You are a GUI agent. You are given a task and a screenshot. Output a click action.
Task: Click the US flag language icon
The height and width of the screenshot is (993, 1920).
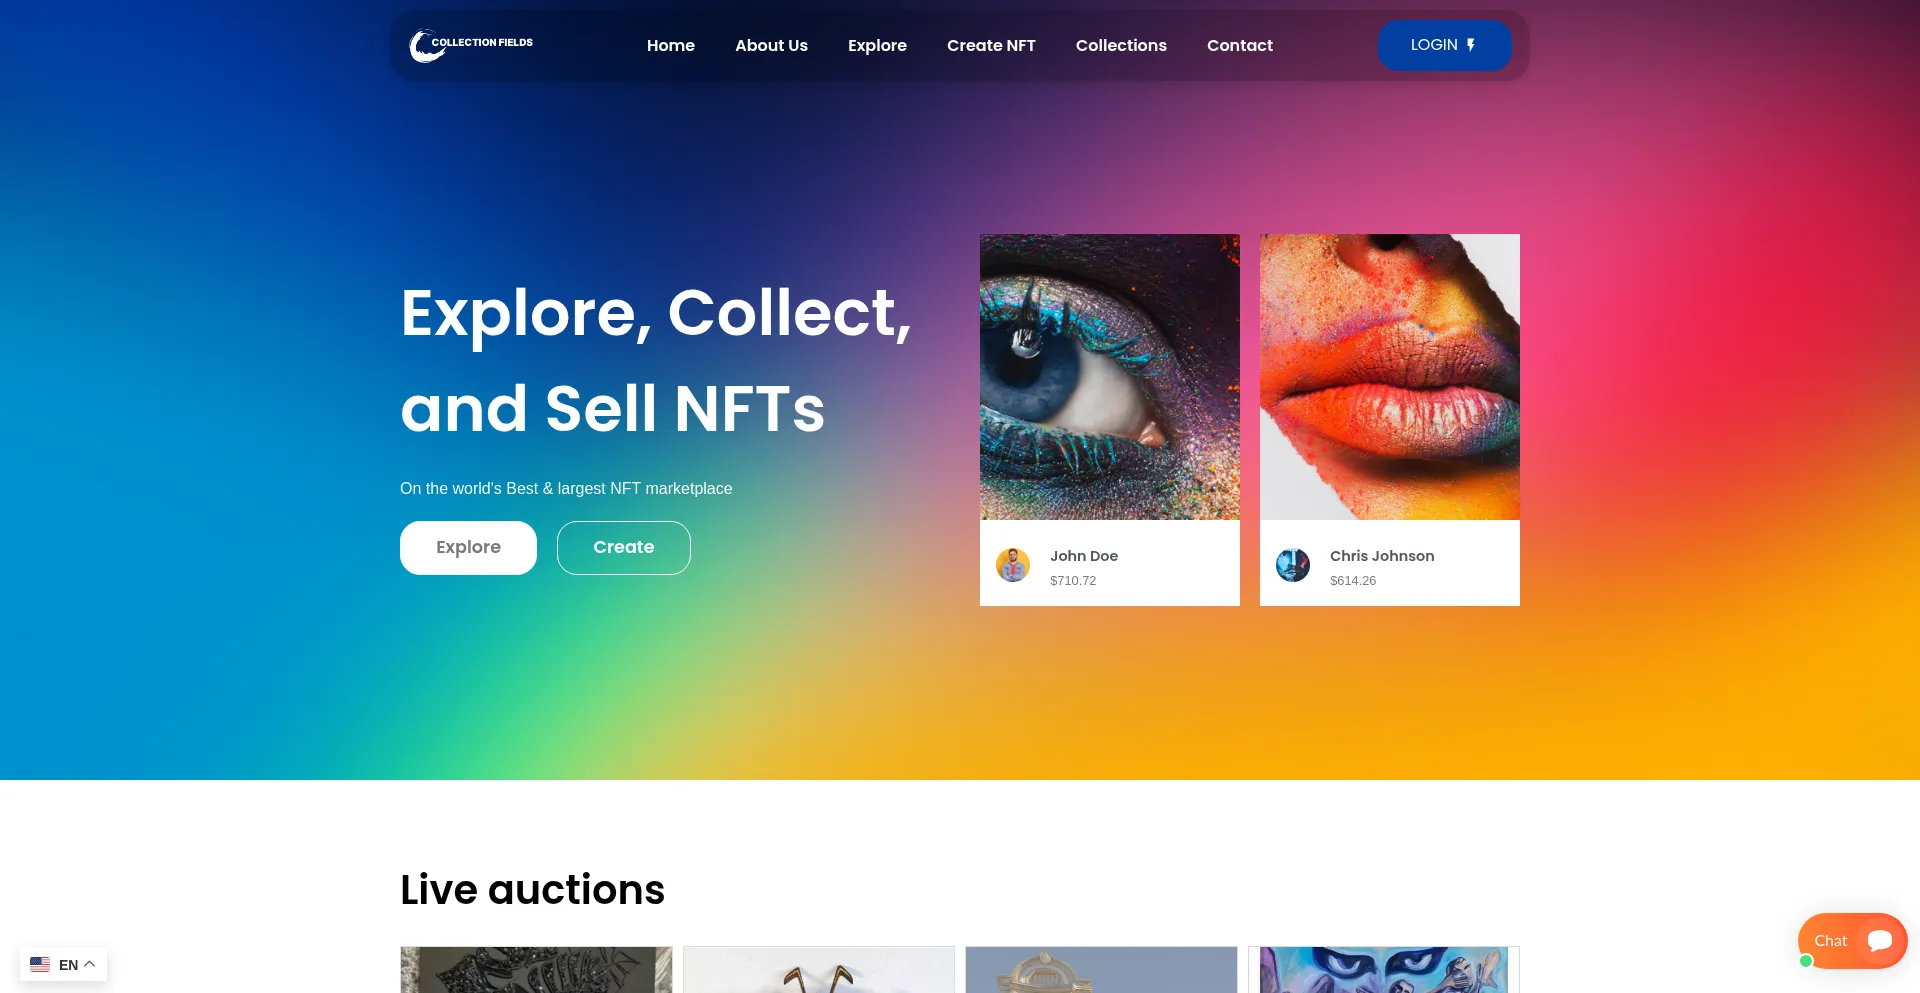pyautogui.click(x=40, y=965)
